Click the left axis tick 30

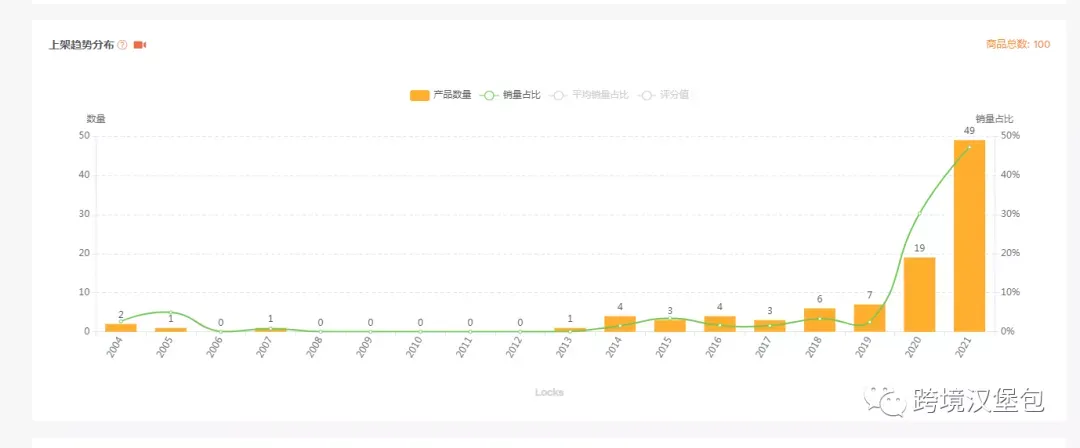click(x=84, y=214)
